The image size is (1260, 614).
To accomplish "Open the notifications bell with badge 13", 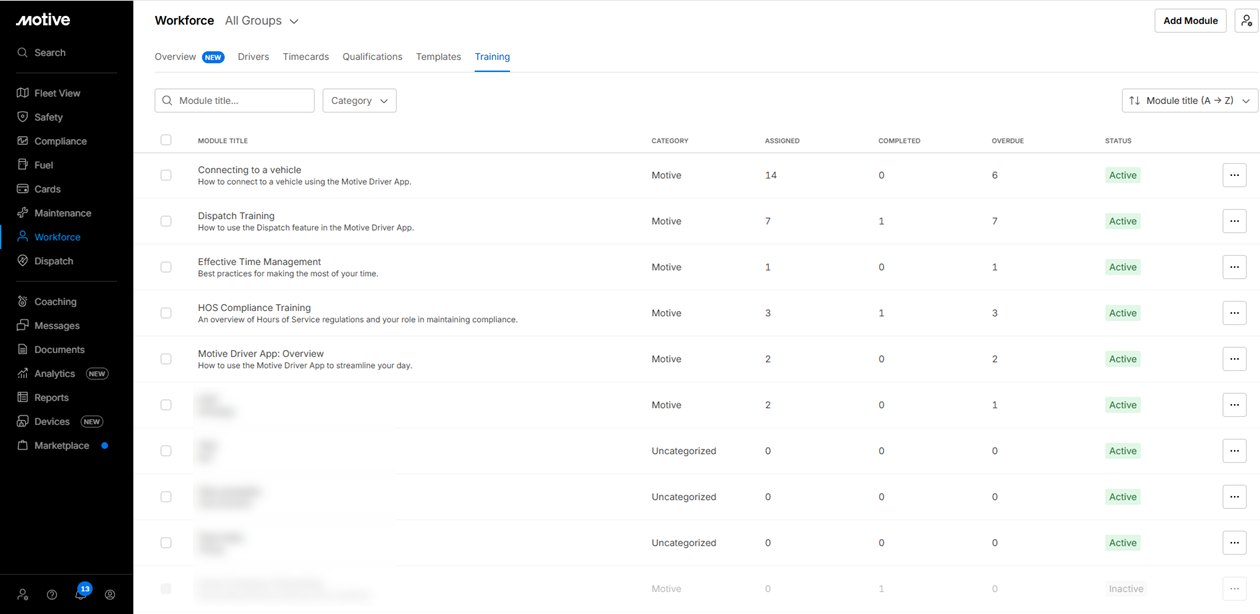I will pos(81,594).
